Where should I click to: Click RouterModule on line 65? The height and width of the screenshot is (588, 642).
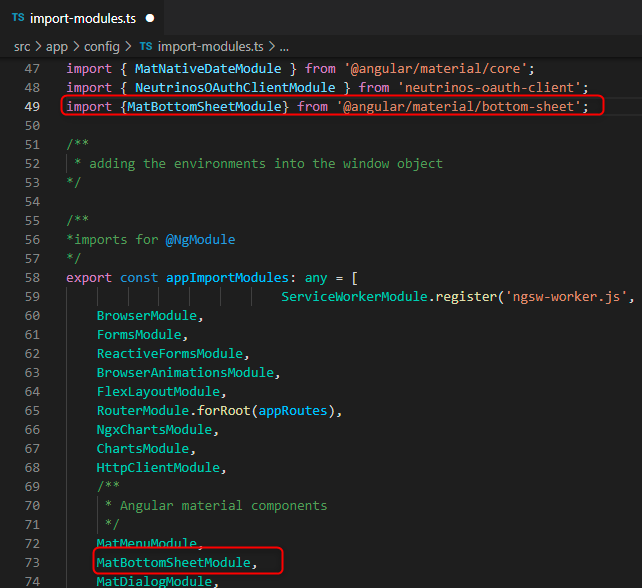pyautogui.click(x=143, y=410)
